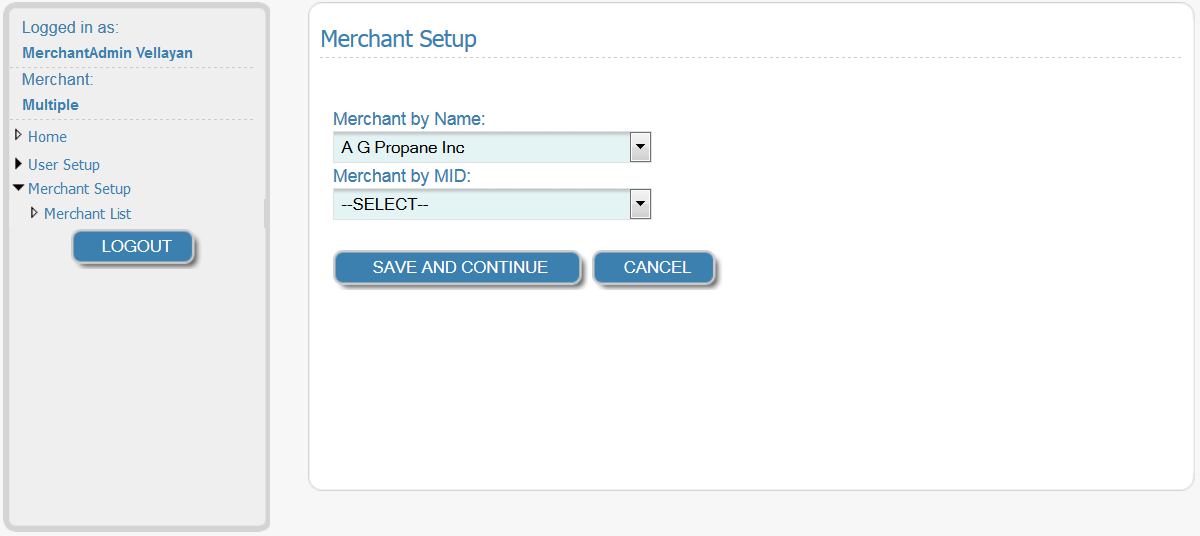The image size is (1200, 536).
Task: Open Merchant by MID dropdown arrow
Action: click(x=641, y=205)
